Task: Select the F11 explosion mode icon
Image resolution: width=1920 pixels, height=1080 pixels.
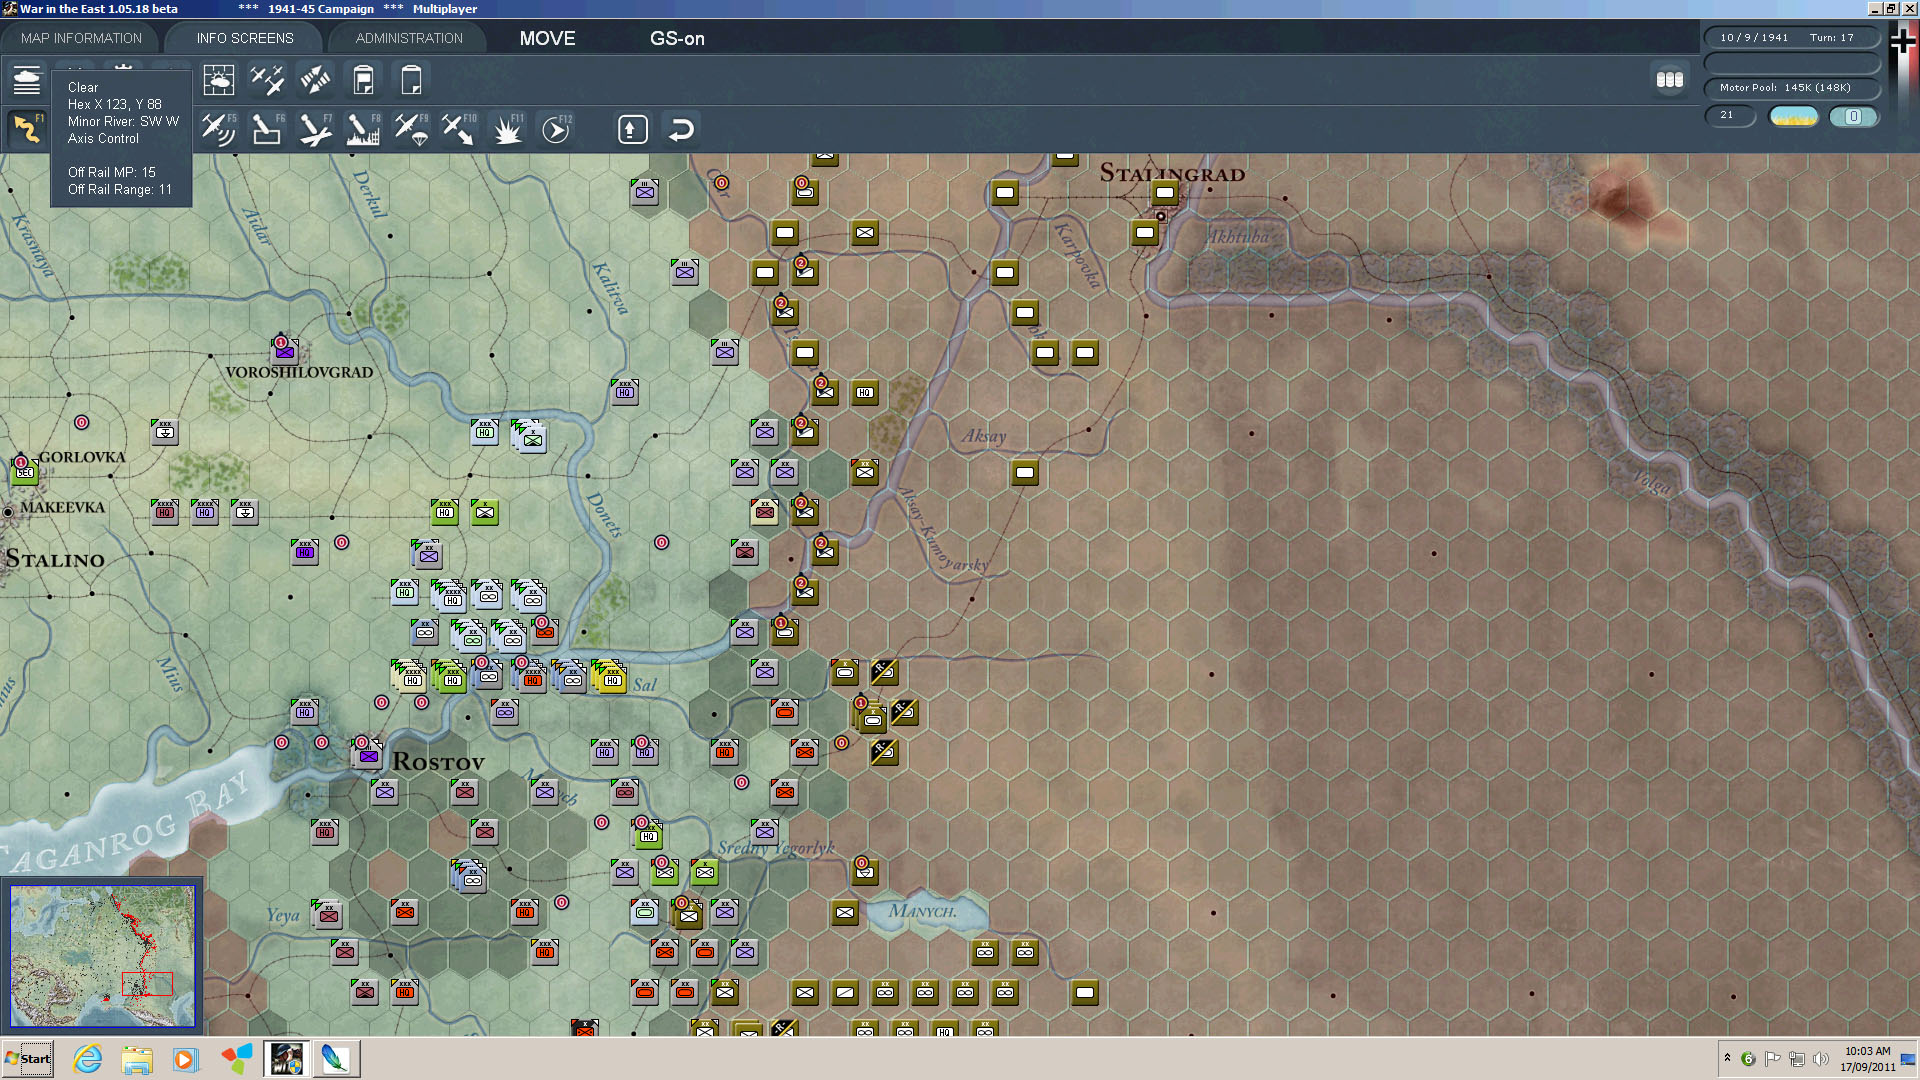Action: 507,129
